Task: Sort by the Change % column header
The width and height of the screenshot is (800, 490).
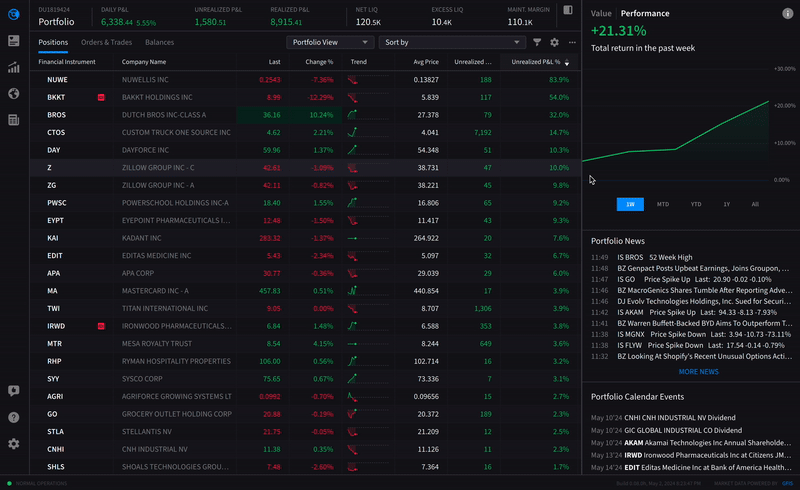Action: [319, 62]
